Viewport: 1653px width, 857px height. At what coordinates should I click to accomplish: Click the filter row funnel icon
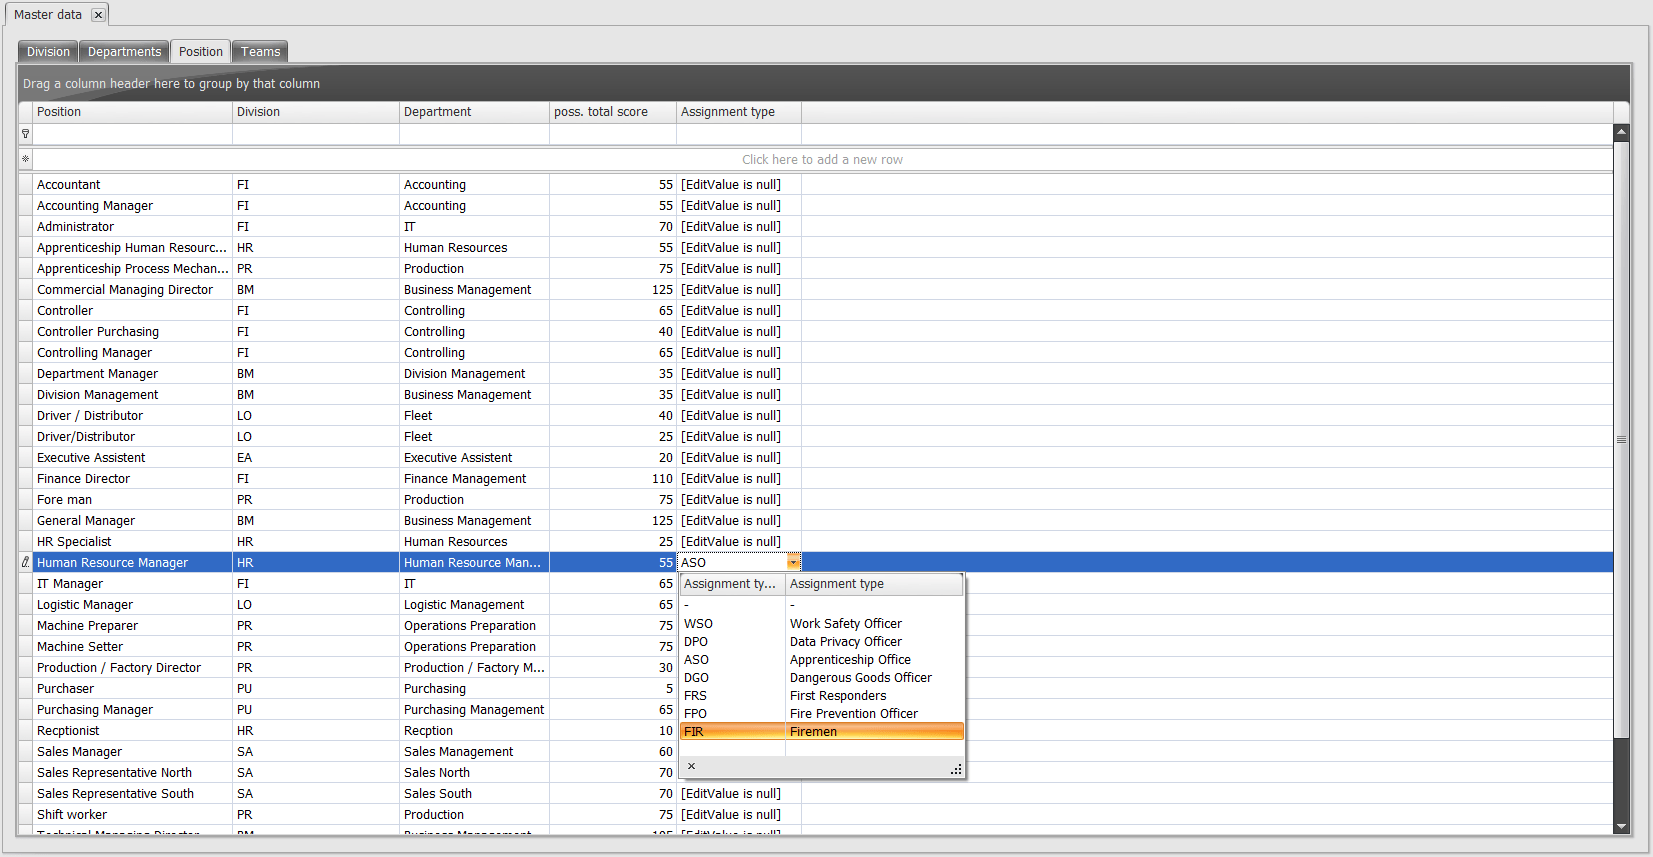coord(25,134)
